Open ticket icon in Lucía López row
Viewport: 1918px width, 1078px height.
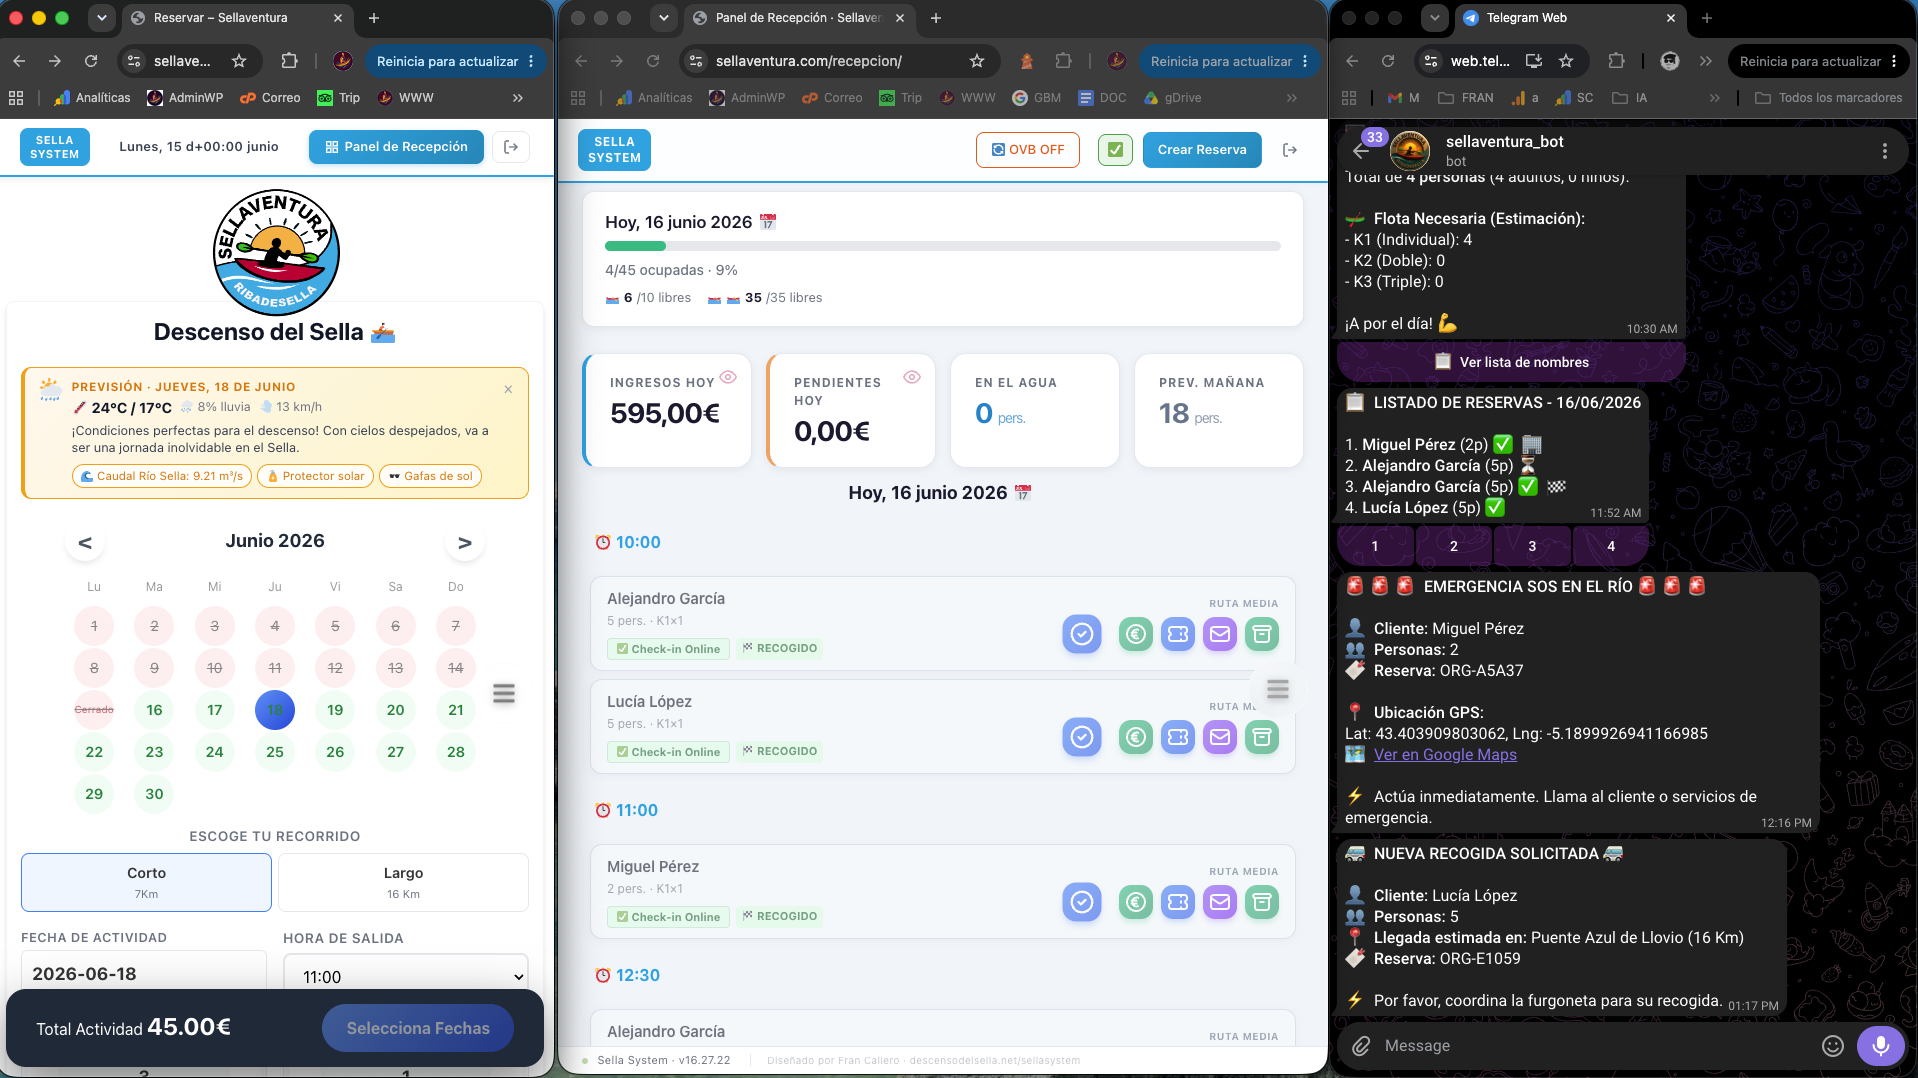pyautogui.click(x=1178, y=737)
